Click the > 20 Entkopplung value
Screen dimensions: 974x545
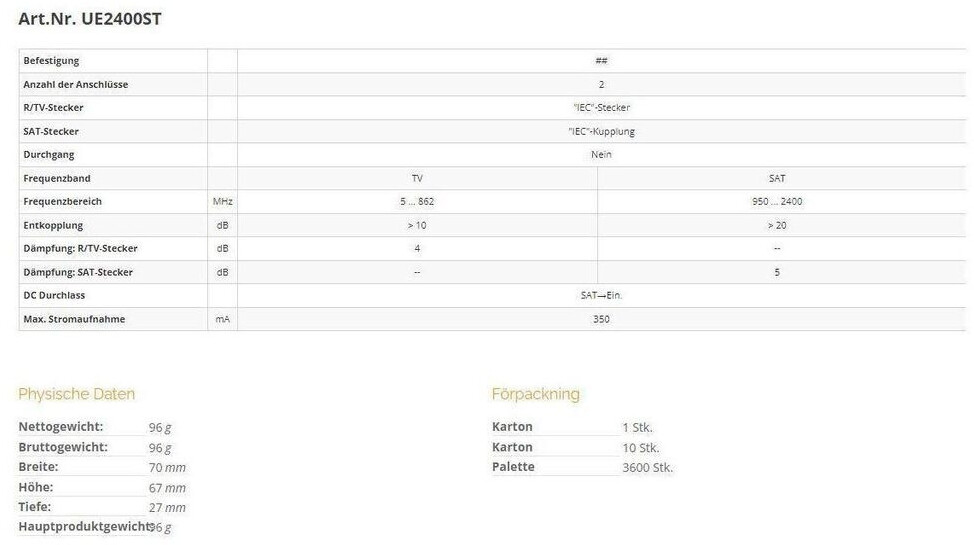[x=777, y=225]
